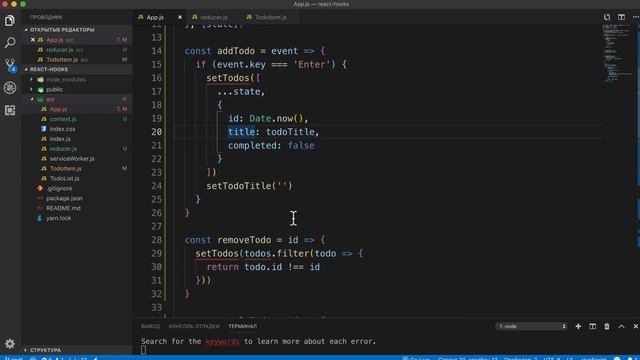Close the terminal panel
The height and width of the screenshot is (360, 640).
click(x=636, y=326)
